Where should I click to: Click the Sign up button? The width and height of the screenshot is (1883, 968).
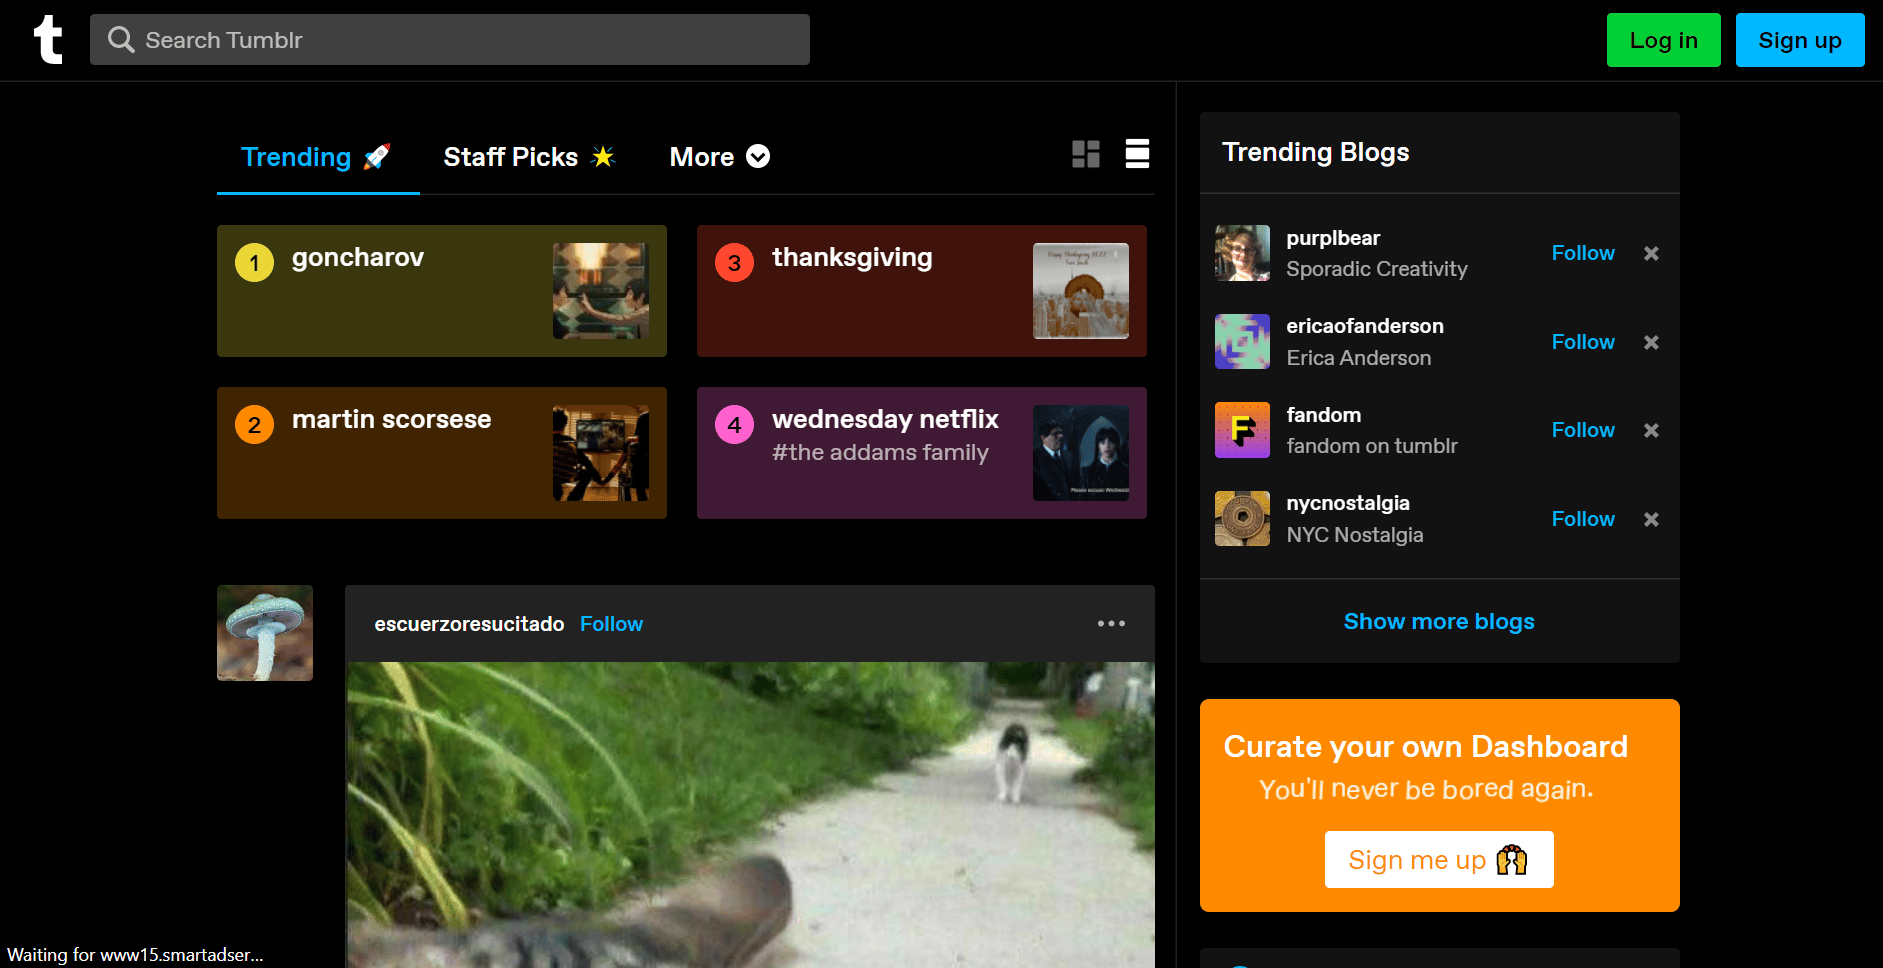[1800, 40]
